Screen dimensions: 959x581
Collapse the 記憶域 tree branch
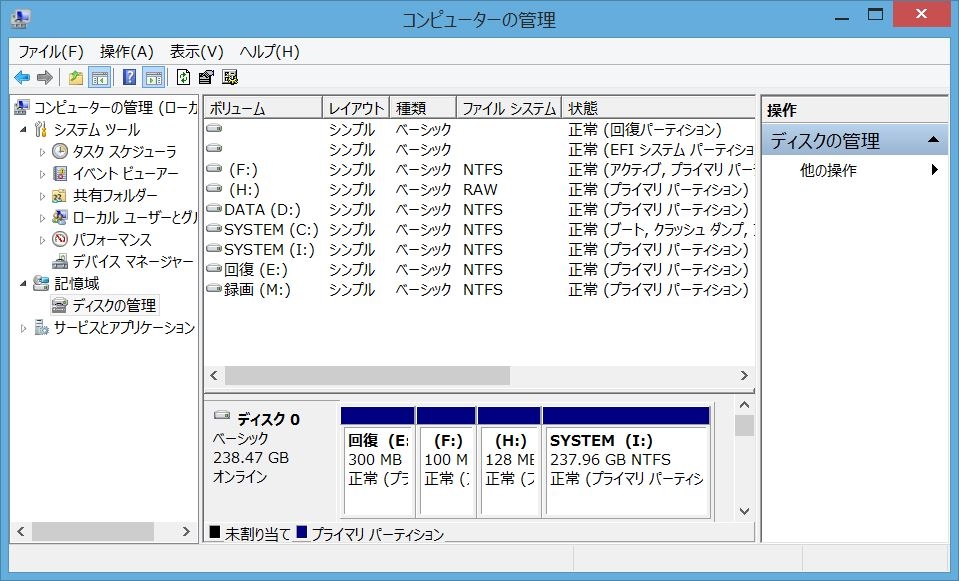(23, 284)
